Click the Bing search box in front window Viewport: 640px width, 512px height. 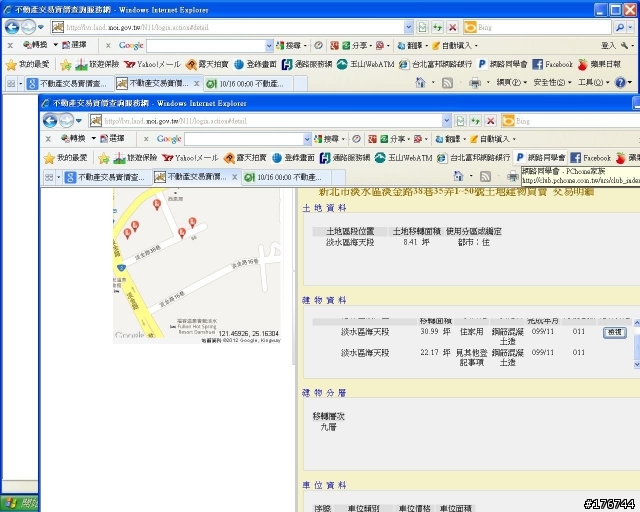coord(570,121)
